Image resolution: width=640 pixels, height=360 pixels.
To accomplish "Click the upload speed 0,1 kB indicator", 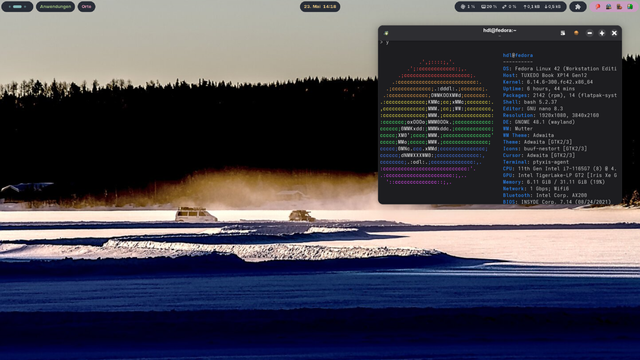I will [x=532, y=7].
